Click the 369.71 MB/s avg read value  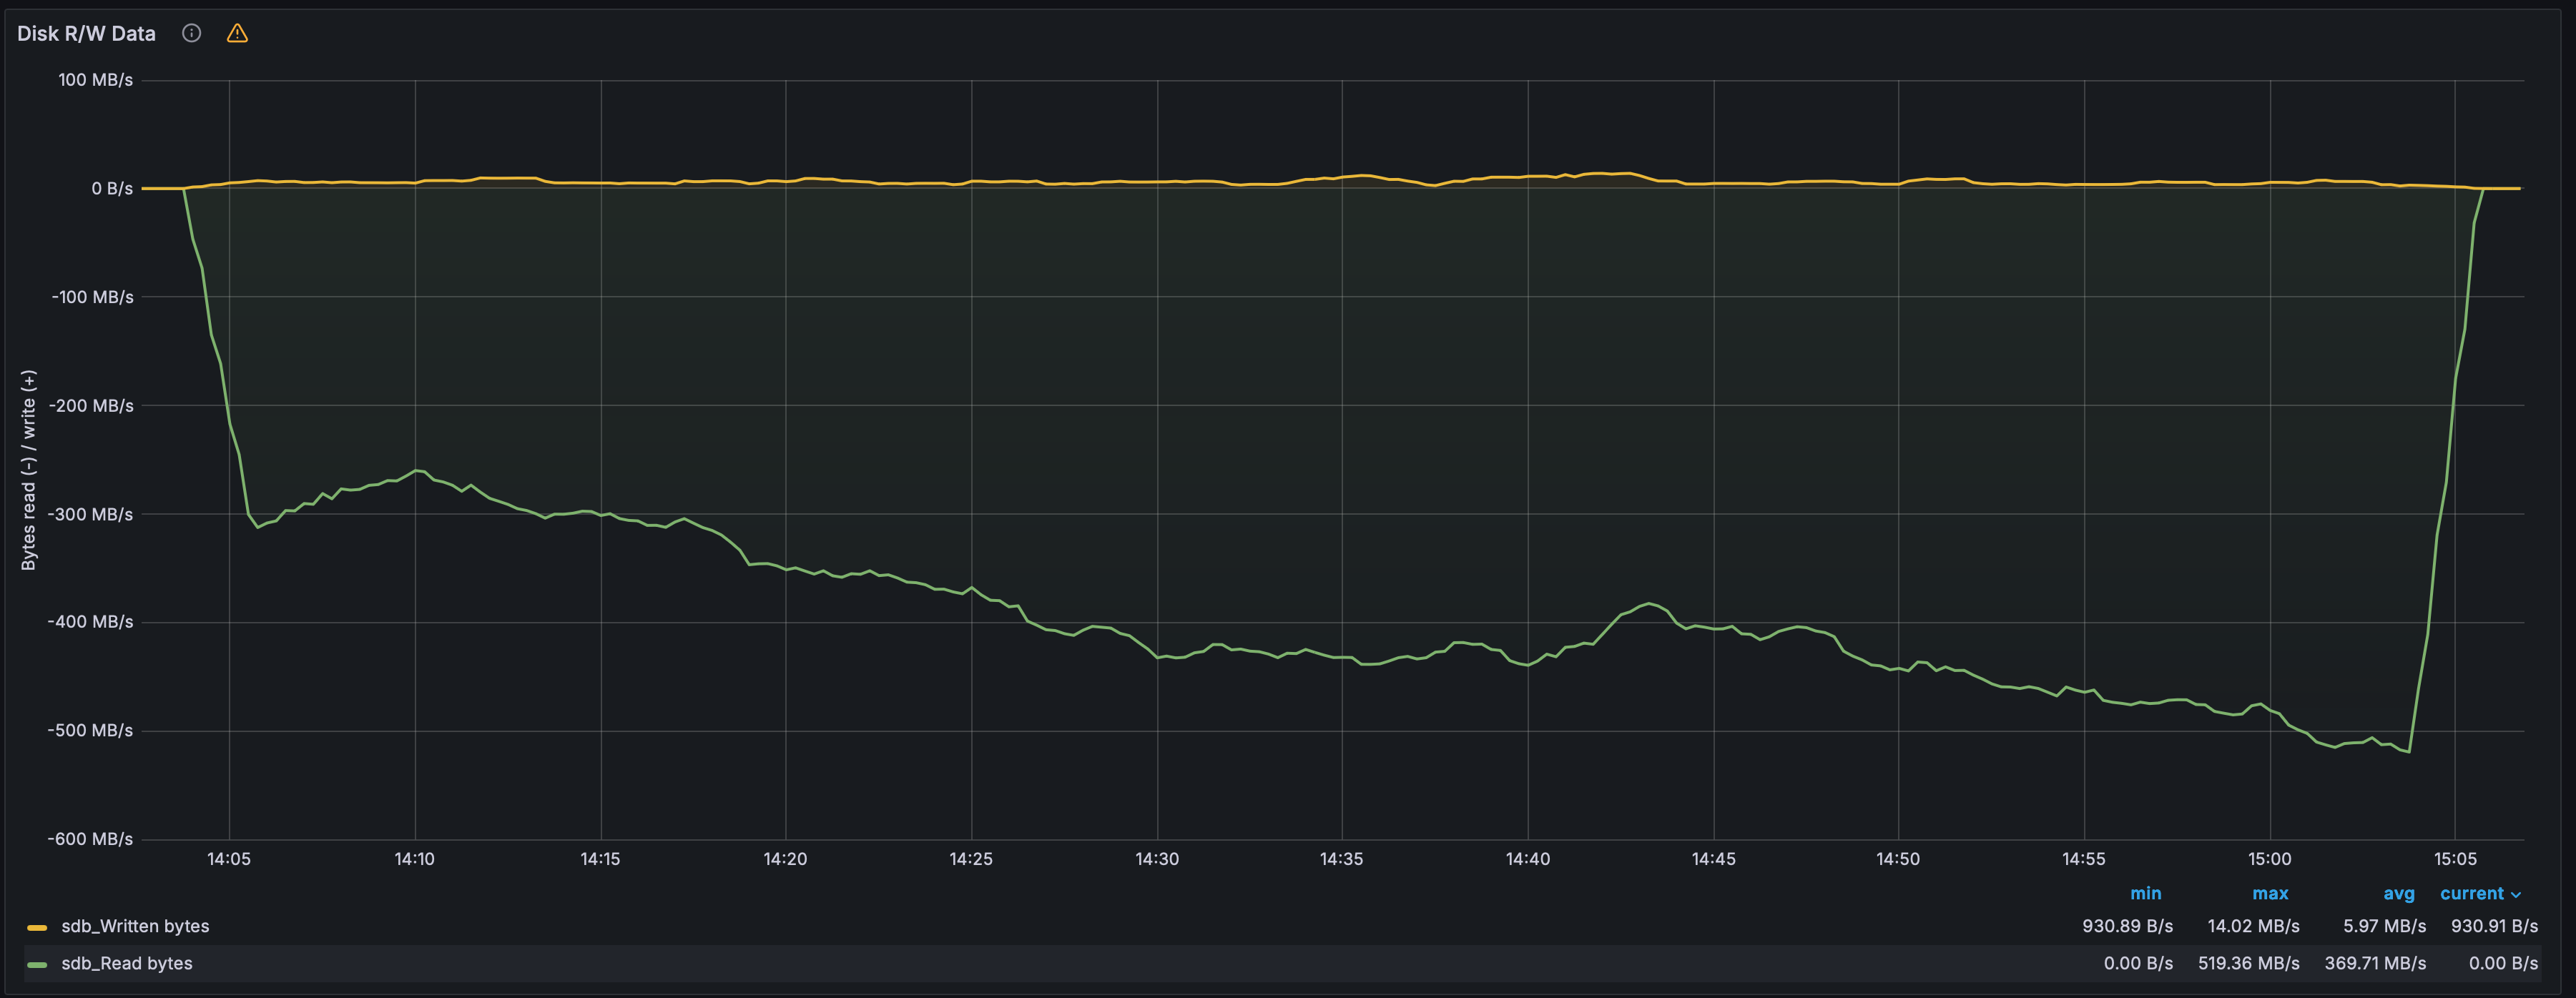click(2375, 963)
